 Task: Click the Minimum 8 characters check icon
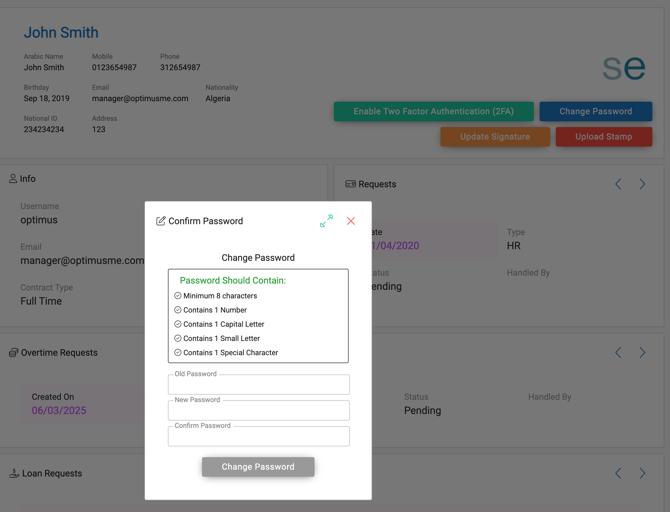click(x=178, y=296)
